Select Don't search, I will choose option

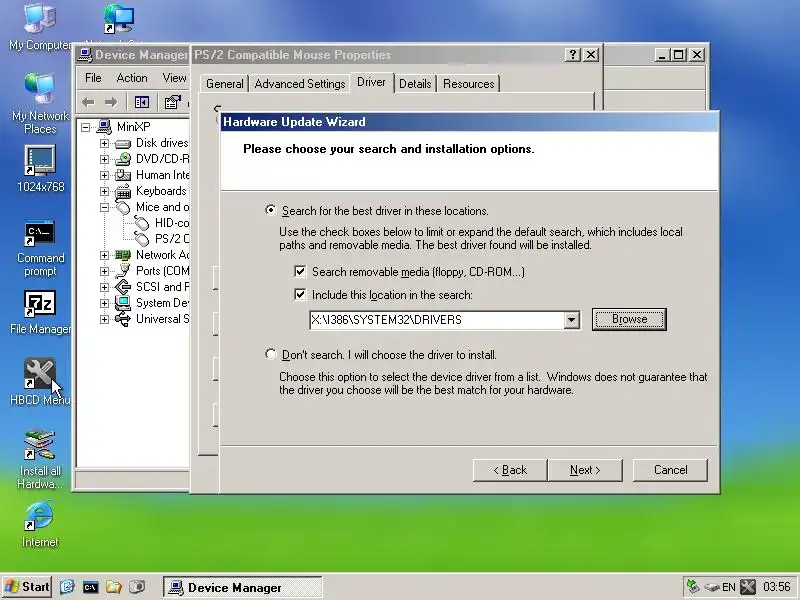(271, 354)
